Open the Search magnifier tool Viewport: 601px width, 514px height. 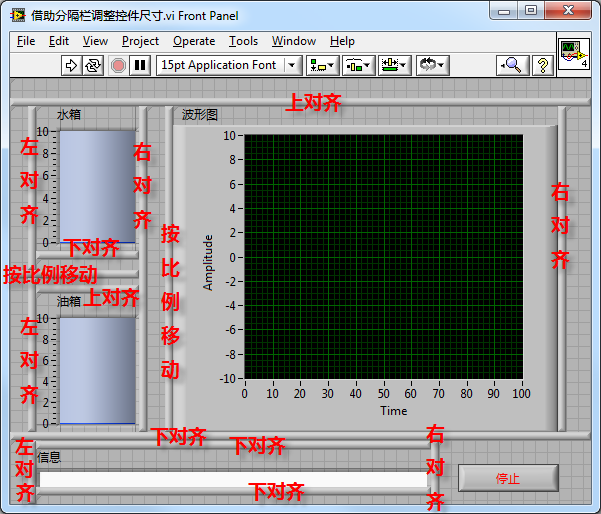coord(511,65)
